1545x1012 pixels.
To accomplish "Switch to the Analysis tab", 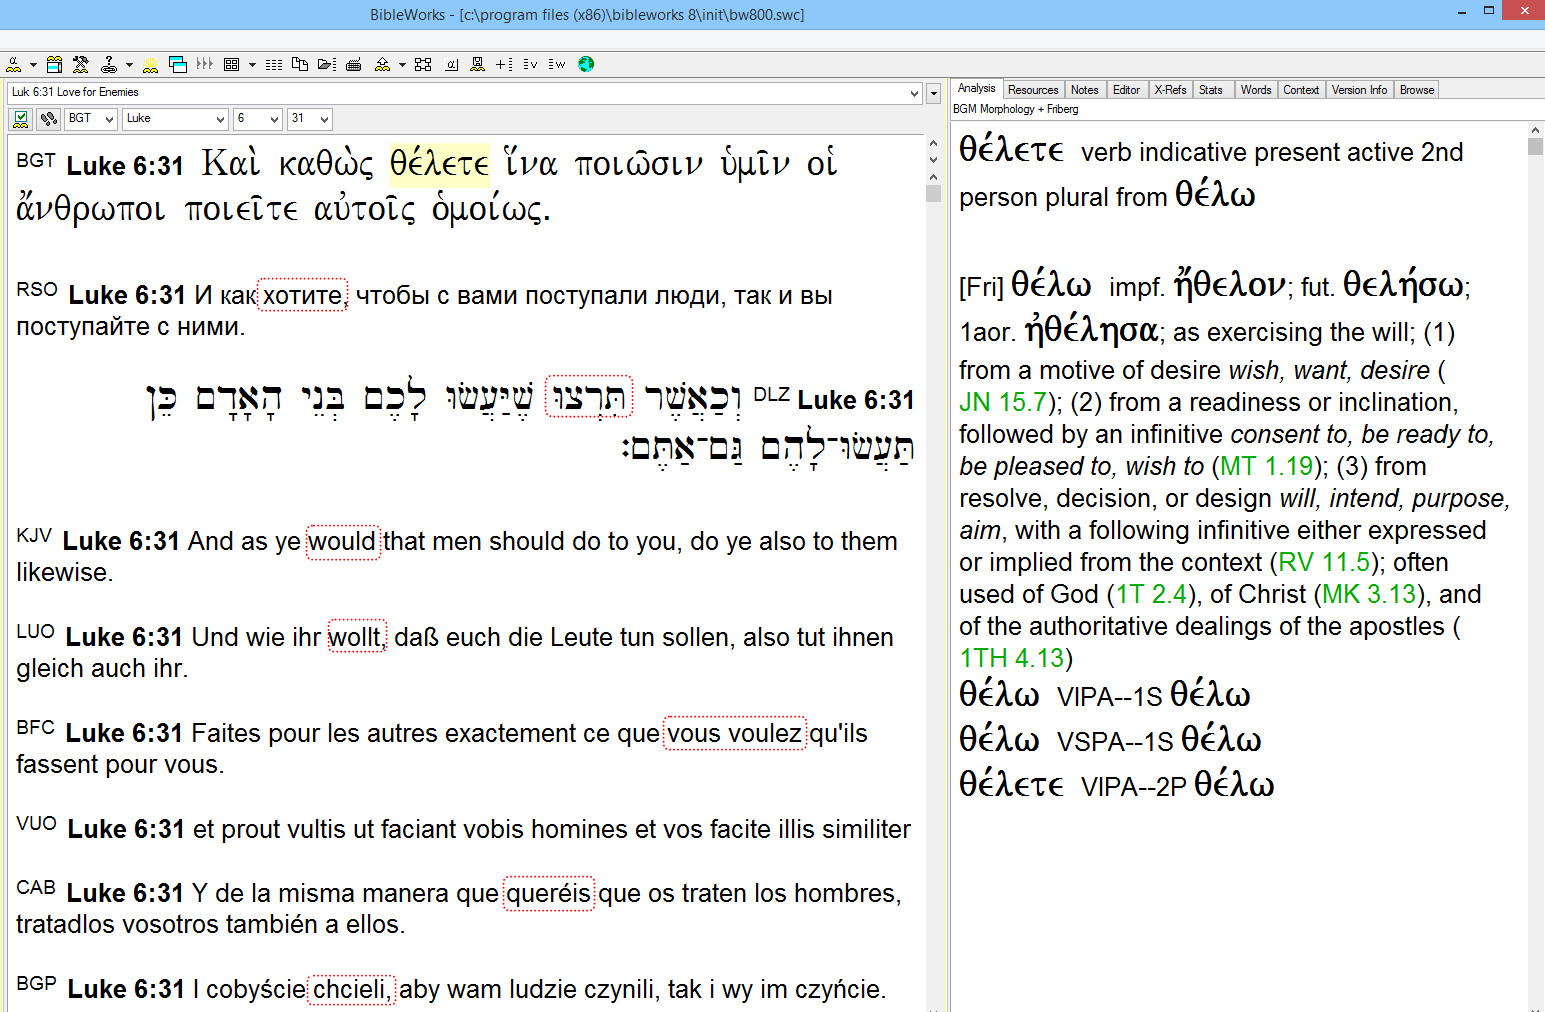I will [x=976, y=88].
